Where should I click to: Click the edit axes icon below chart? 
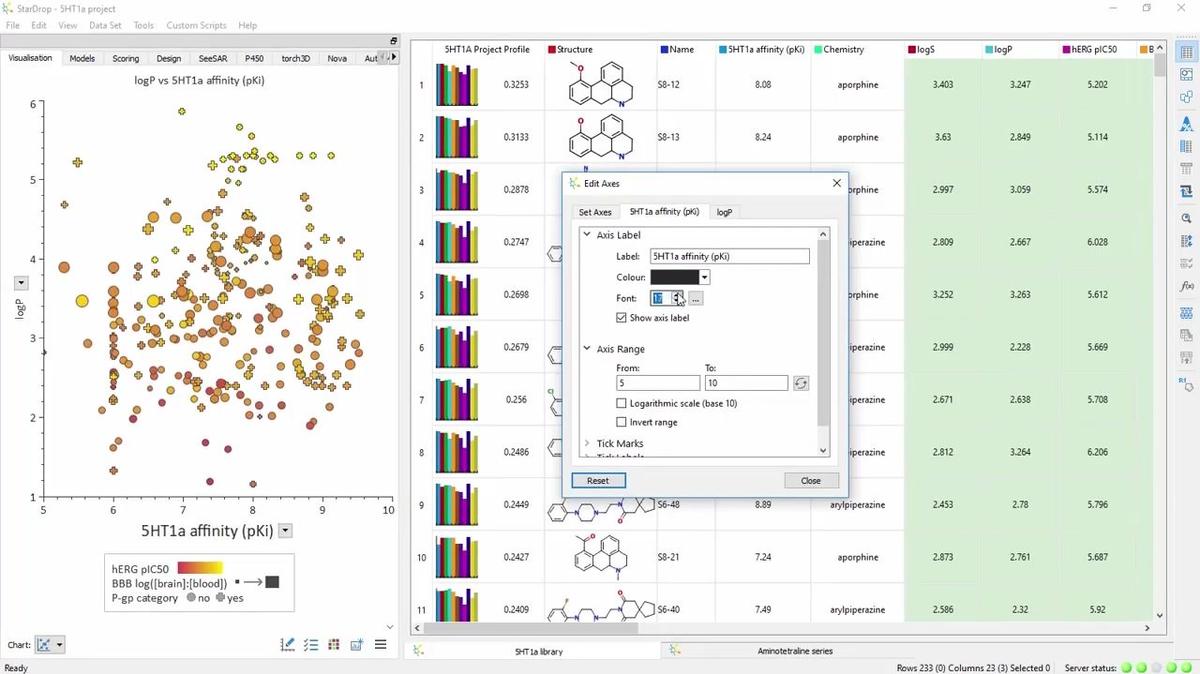(288, 645)
